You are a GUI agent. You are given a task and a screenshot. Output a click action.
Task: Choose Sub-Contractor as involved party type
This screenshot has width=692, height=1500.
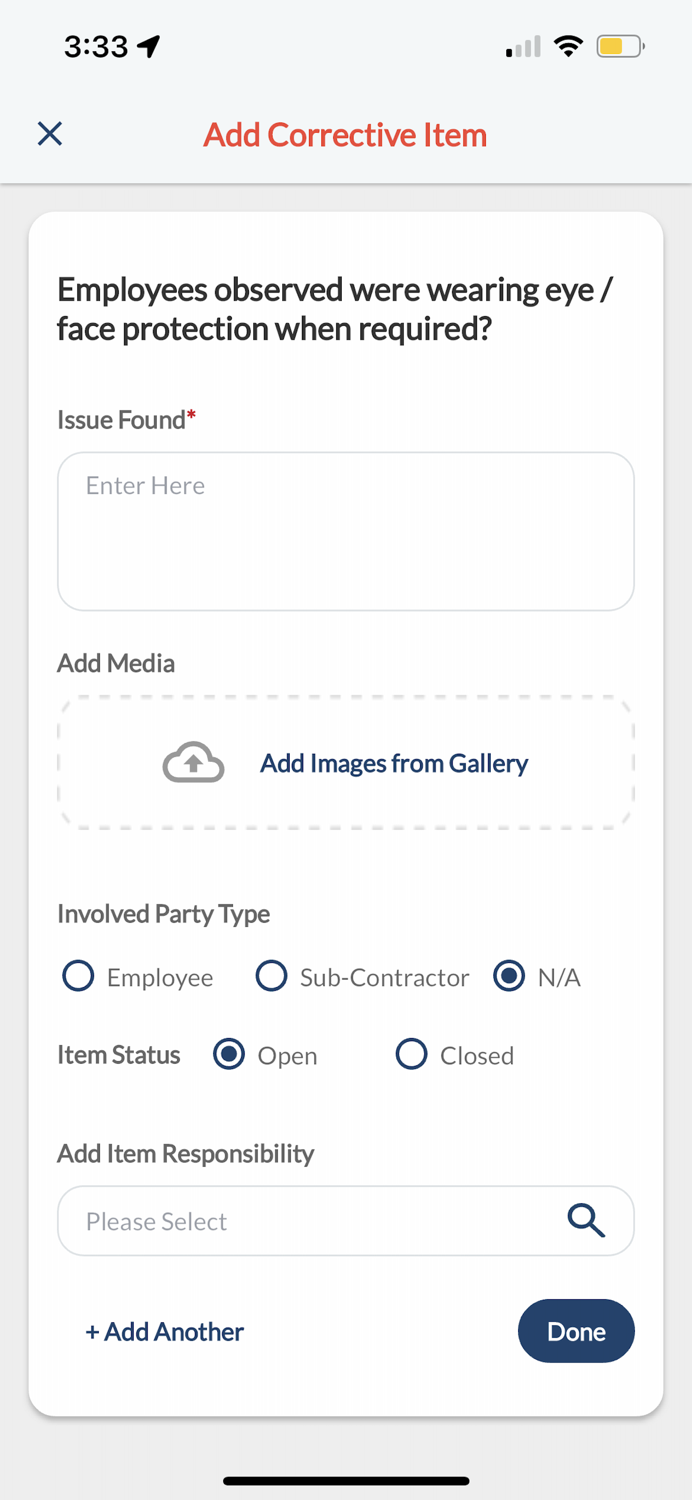point(271,976)
